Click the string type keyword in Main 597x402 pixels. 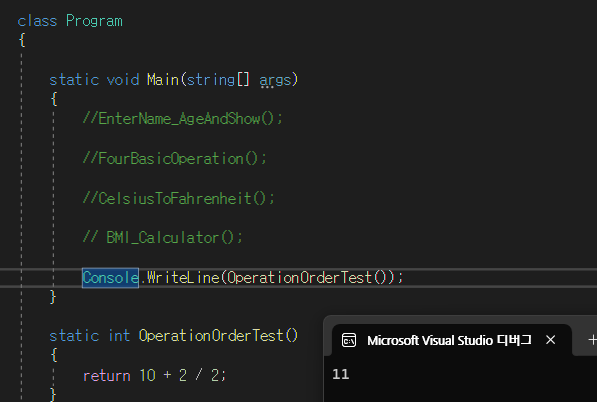(211, 80)
